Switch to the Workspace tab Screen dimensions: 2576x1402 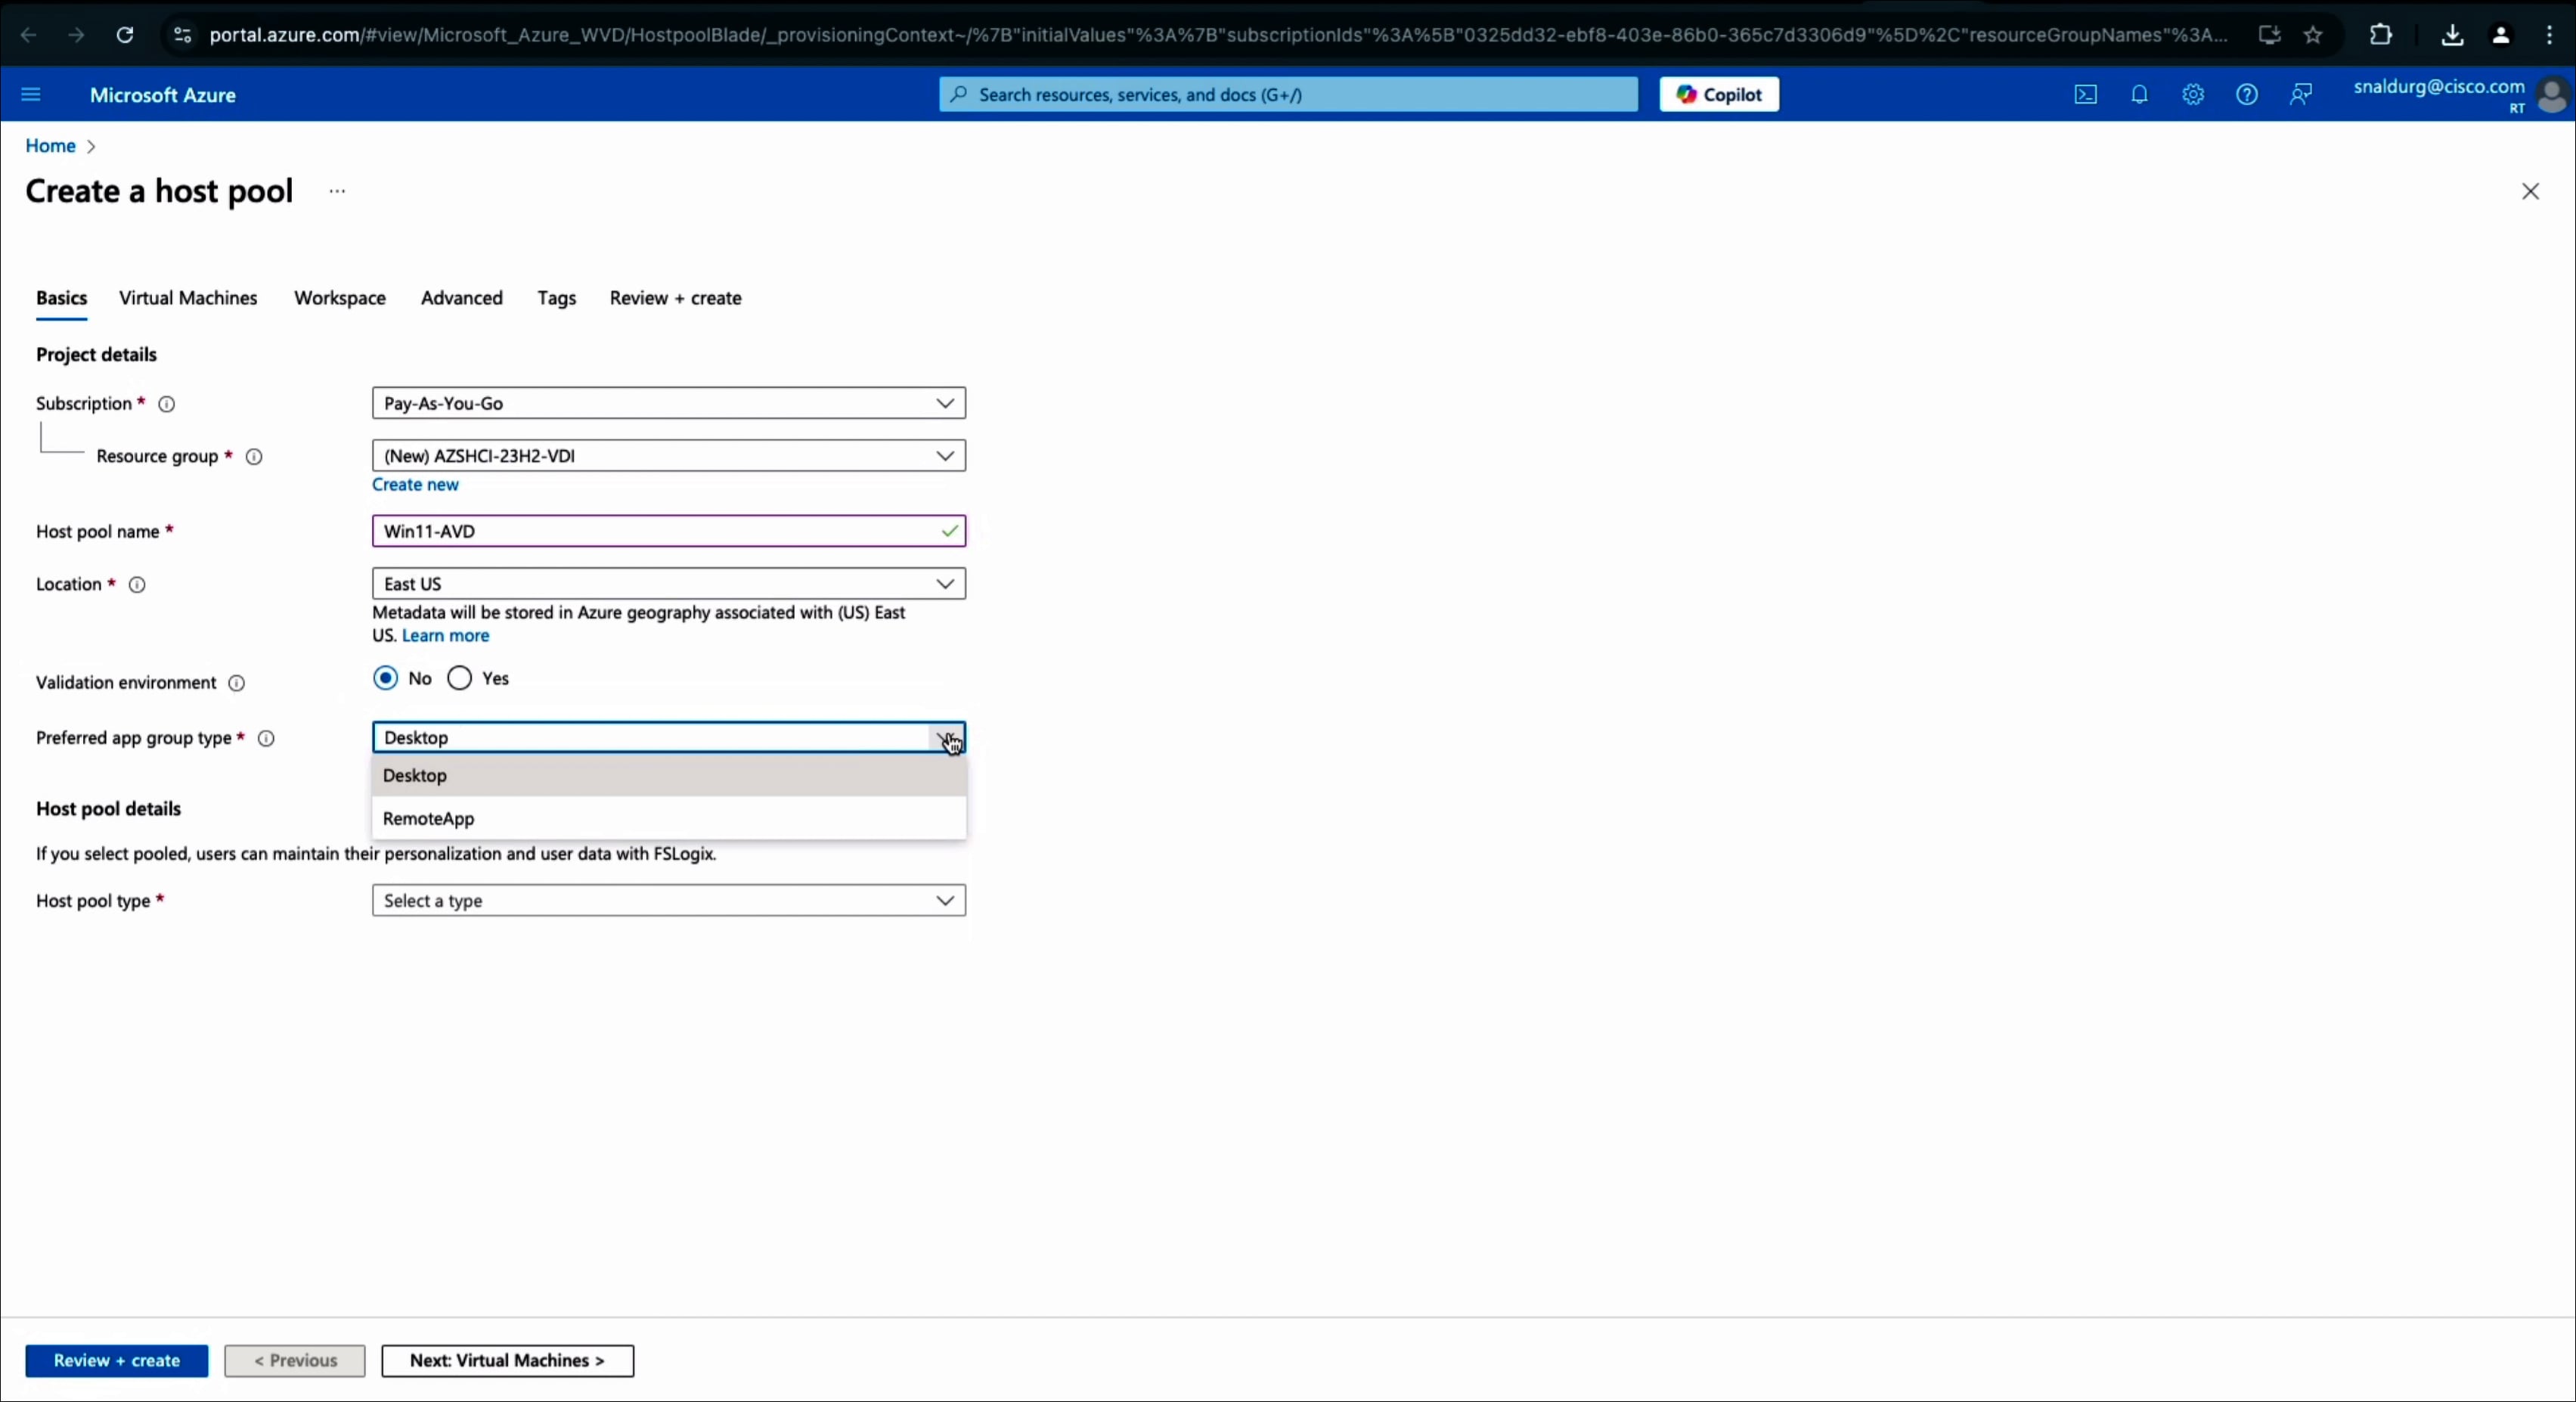tap(340, 298)
